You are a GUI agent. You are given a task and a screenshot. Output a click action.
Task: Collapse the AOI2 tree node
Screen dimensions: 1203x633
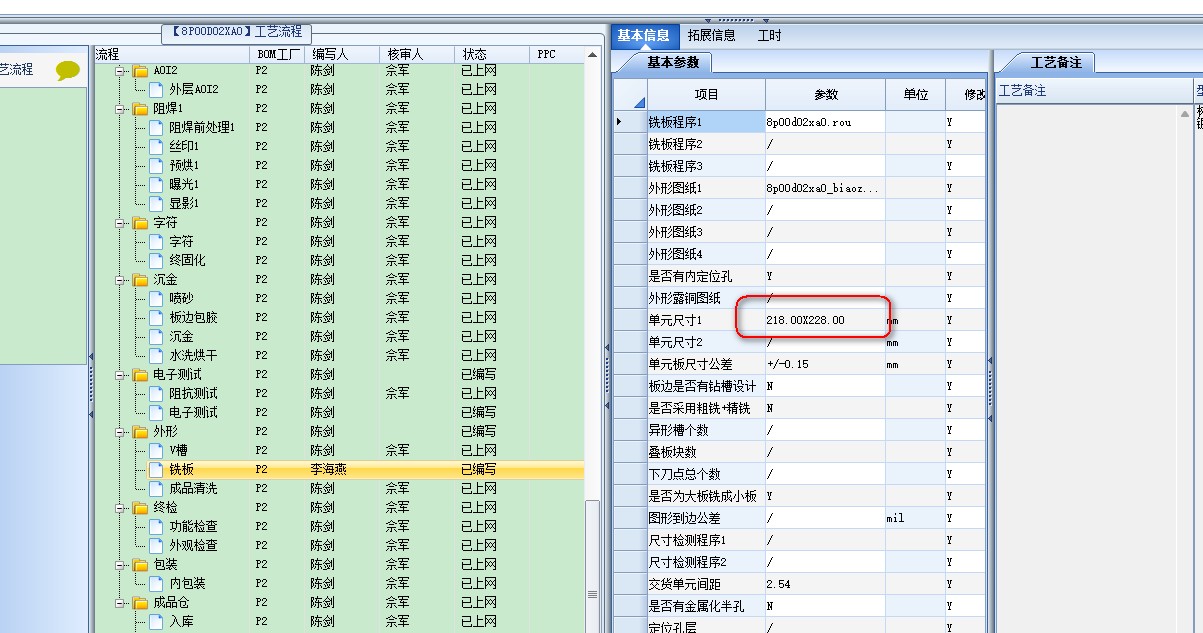(x=121, y=71)
